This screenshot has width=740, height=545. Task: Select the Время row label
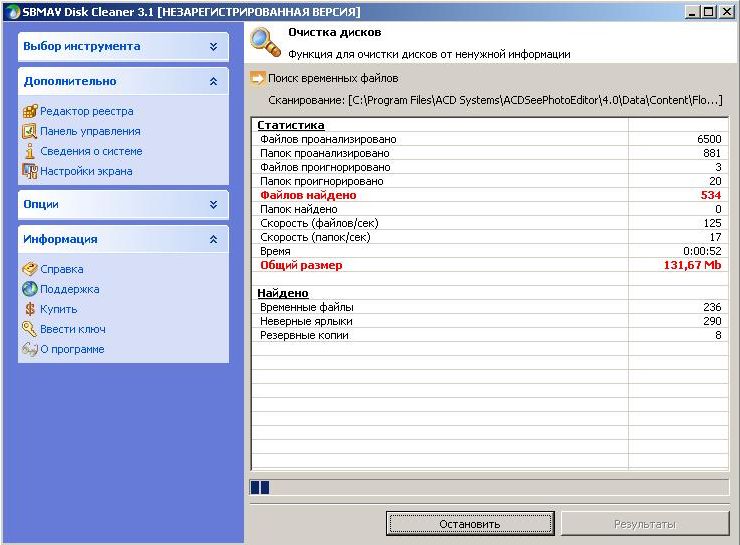coord(275,251)
